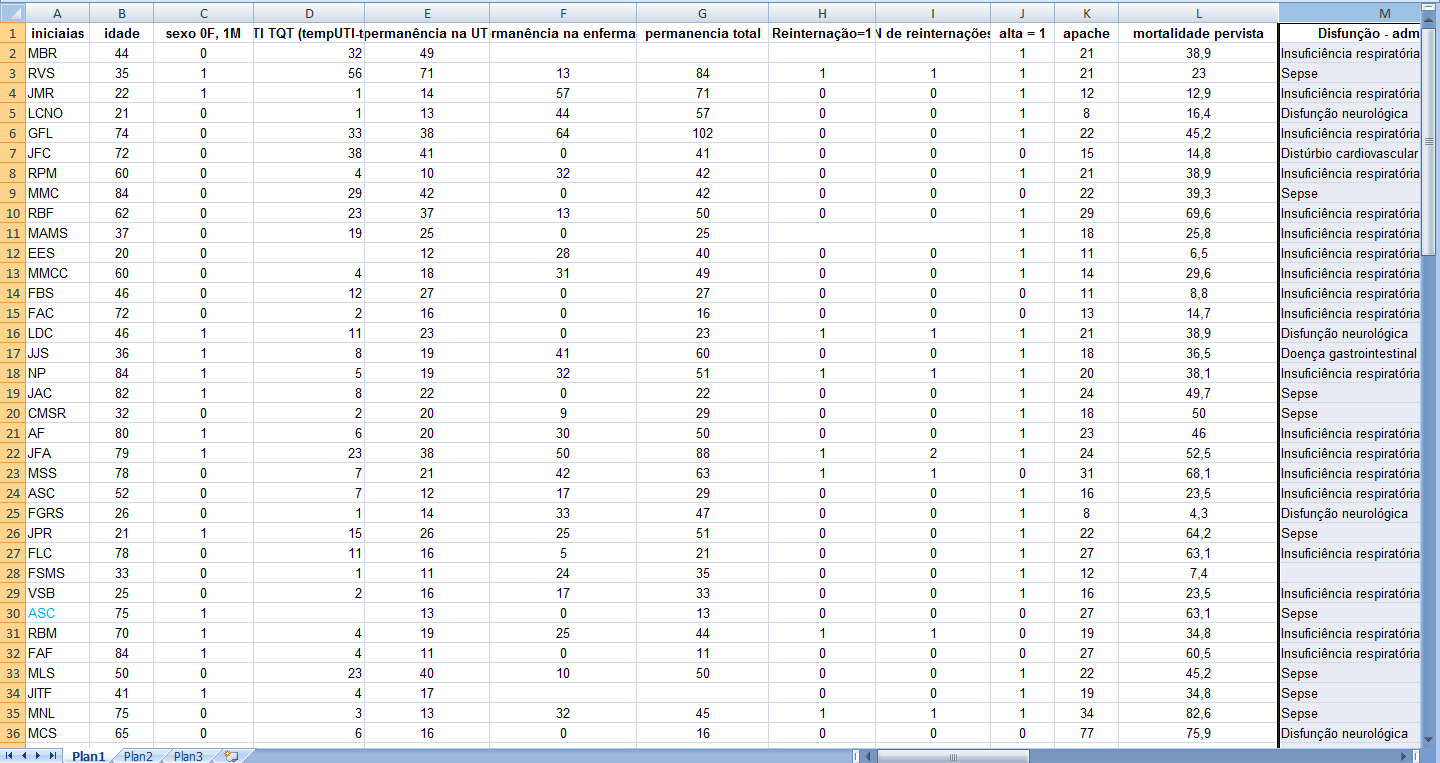
Task: Select the 'Doença gastrointestinal' cell
Action: coord(1349,353)
